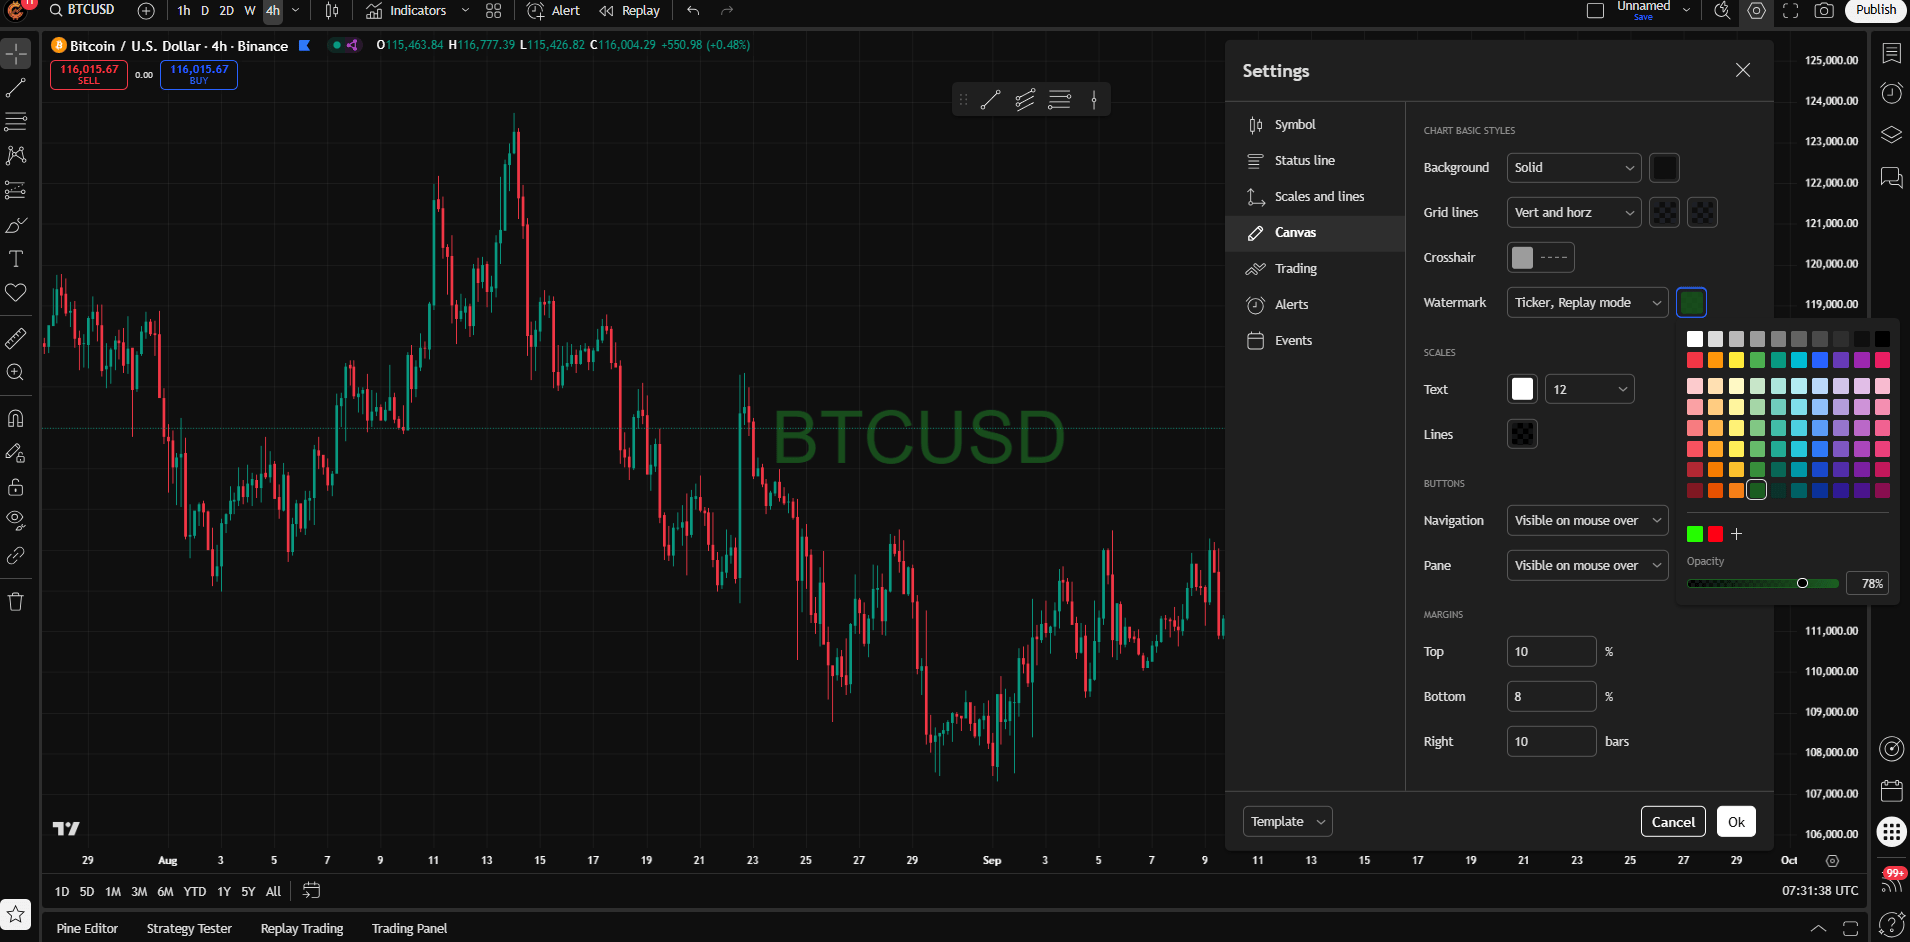1910x942 pixels.
Task: Click the Right margin bars field
Action: coord(1551,742)
